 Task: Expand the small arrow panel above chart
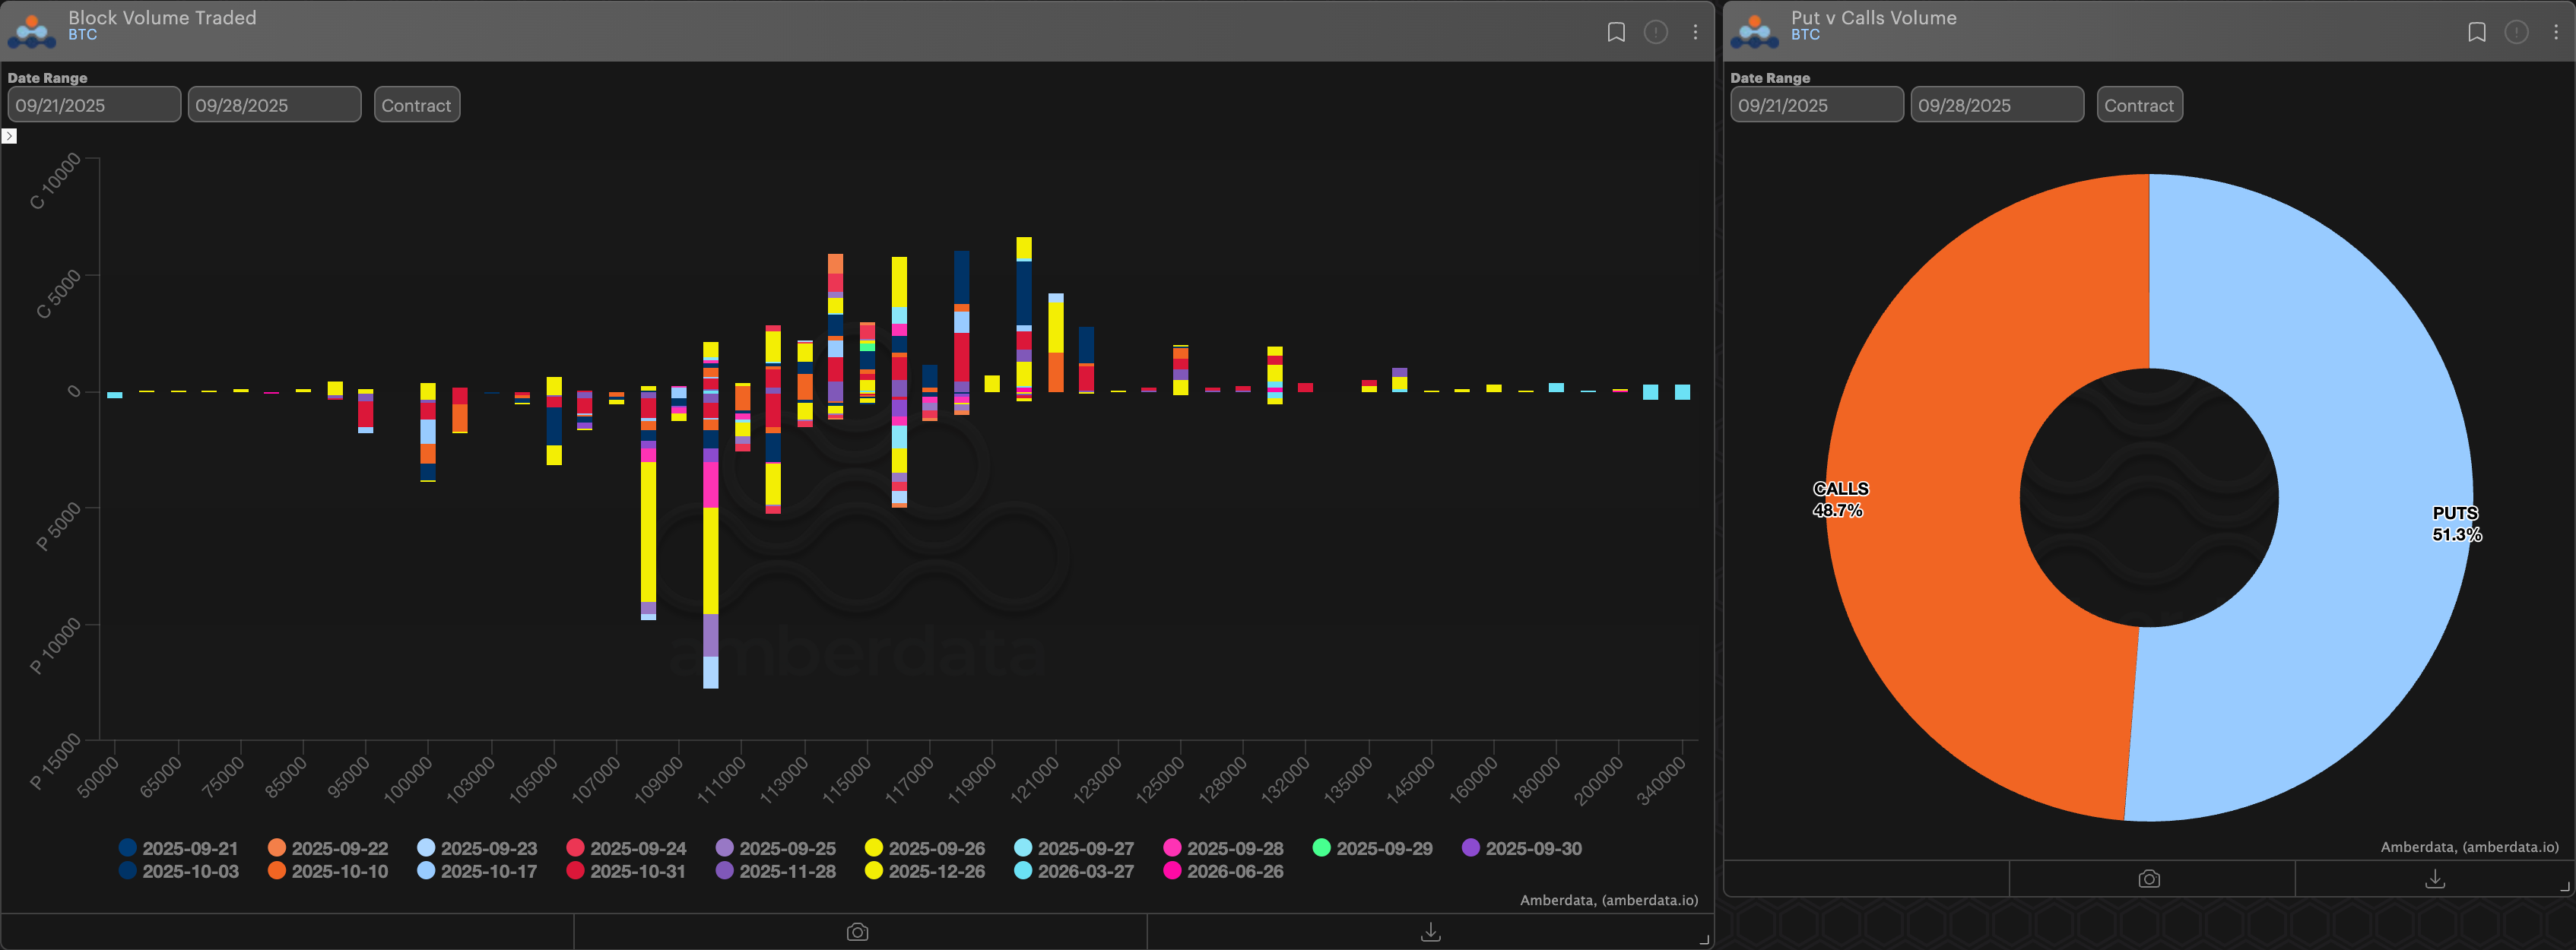coord(9,136)
